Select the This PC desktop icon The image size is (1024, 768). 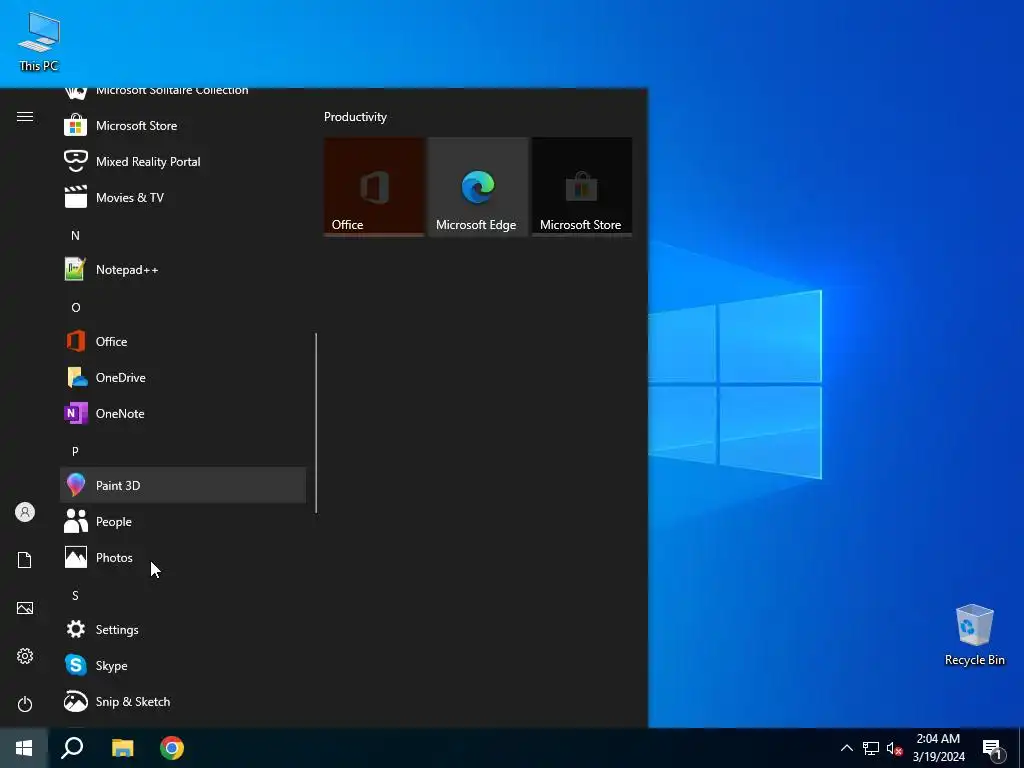point(39,41)
